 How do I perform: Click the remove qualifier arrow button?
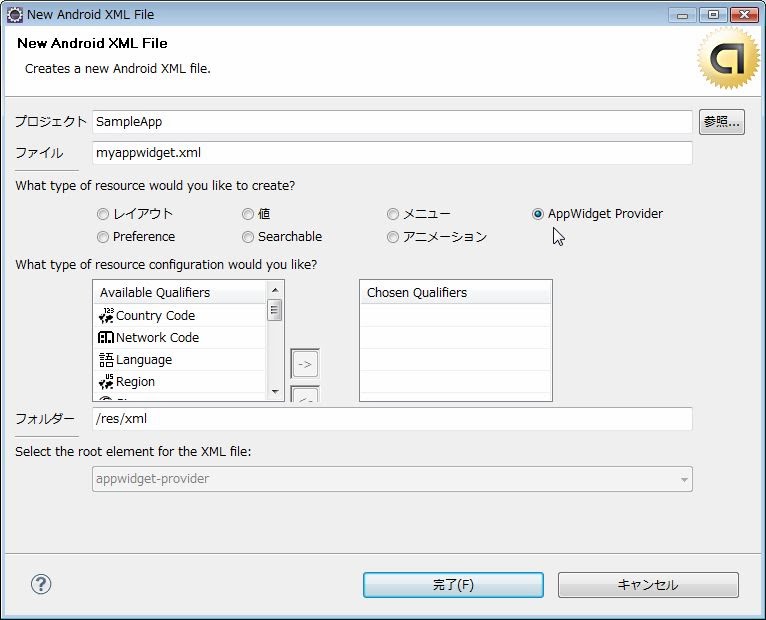point(305,395)
